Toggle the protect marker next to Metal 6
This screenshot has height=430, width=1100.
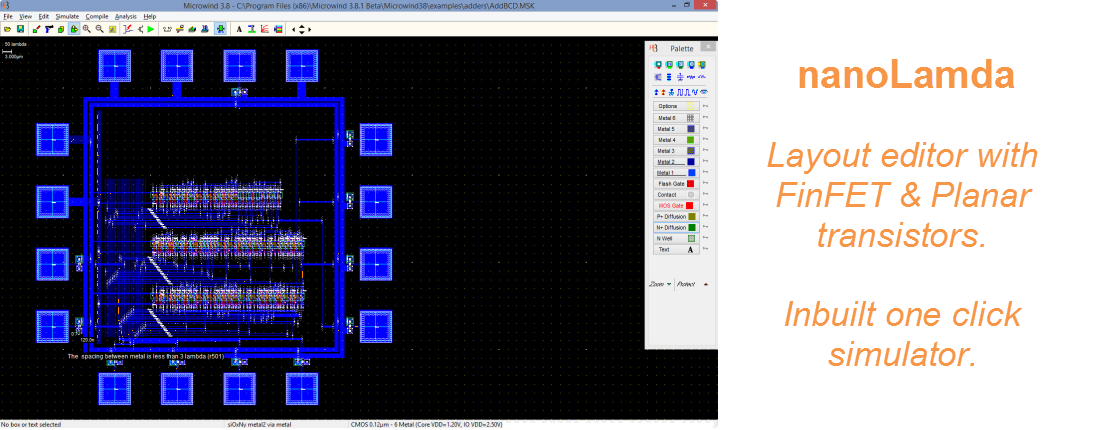coord(705,118)
